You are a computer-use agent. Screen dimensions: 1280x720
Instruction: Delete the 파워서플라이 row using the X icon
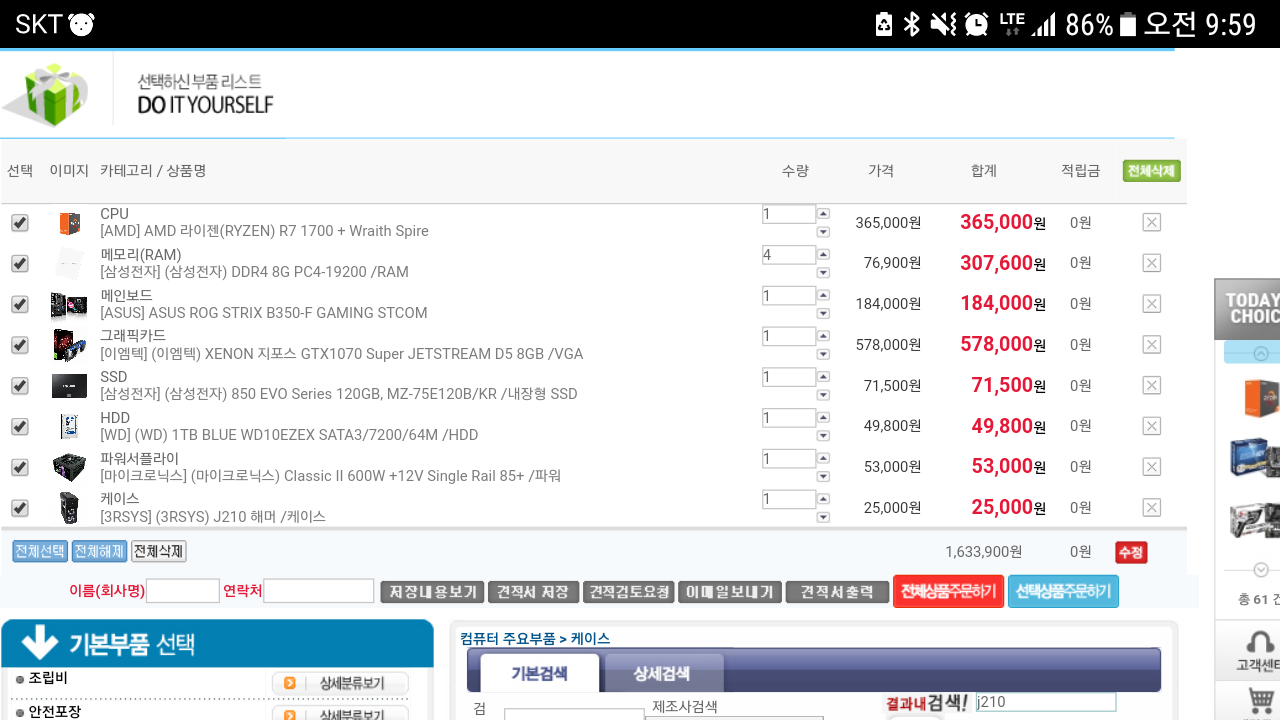click(1151, 467)
